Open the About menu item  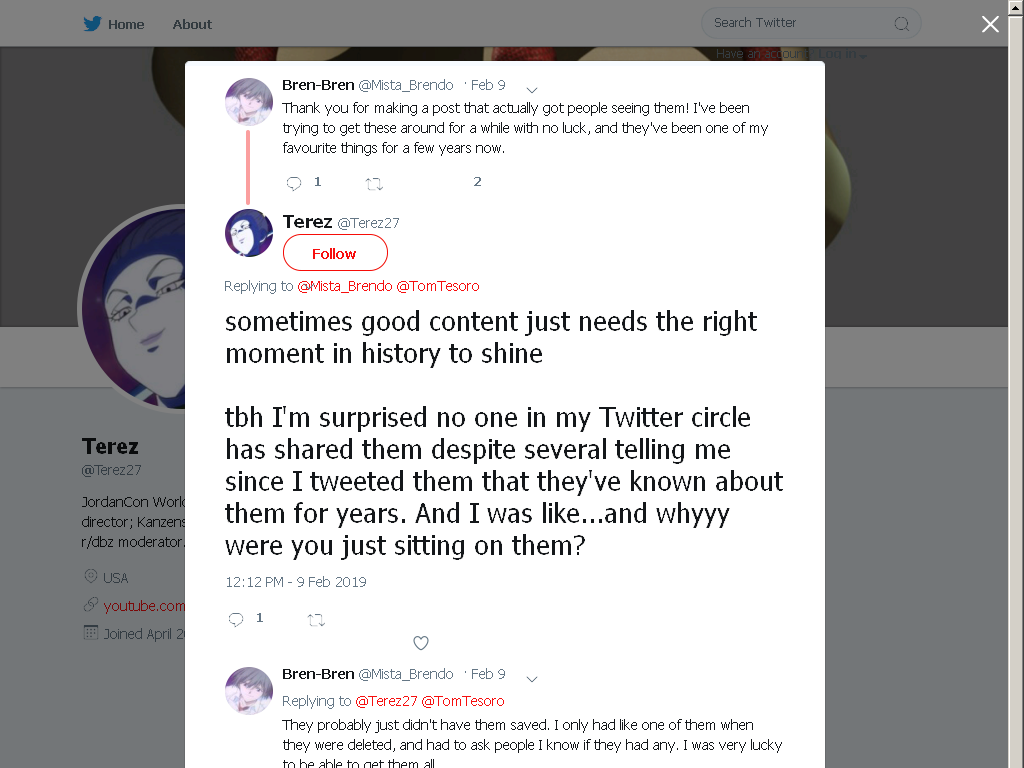(x=192, y=24)
